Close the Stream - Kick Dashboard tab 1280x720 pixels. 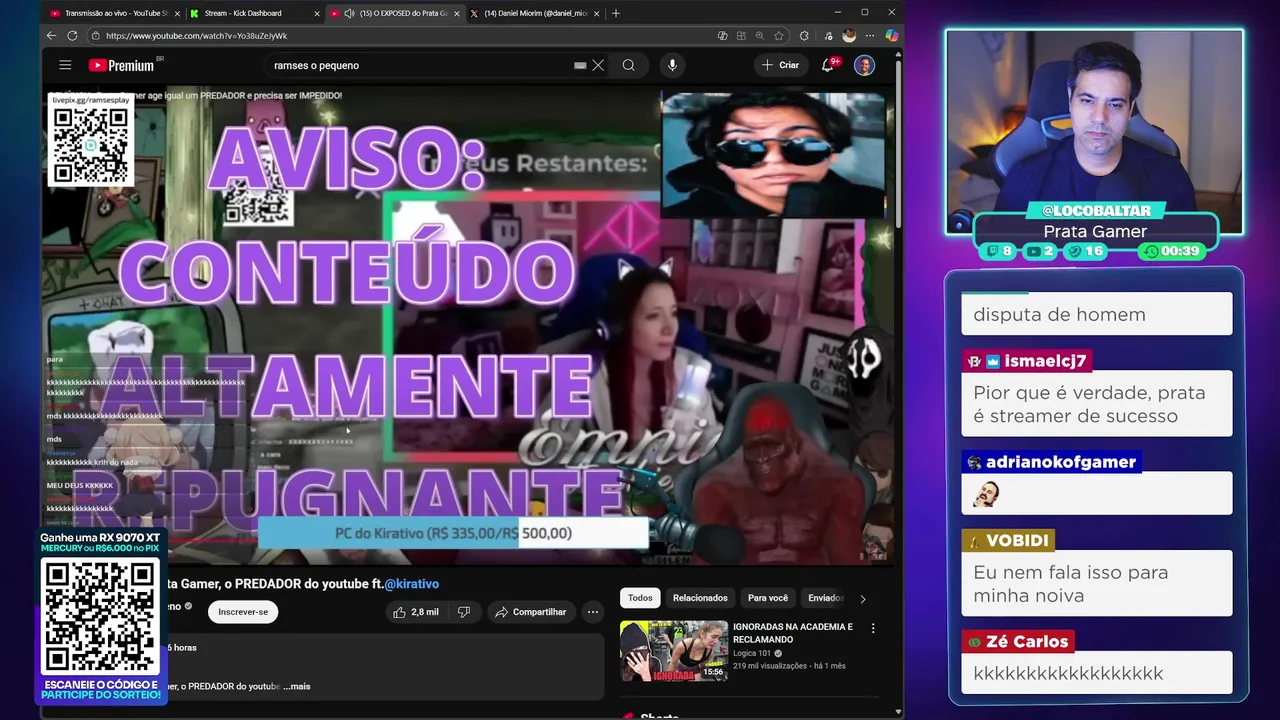click(x=317, y=13)
